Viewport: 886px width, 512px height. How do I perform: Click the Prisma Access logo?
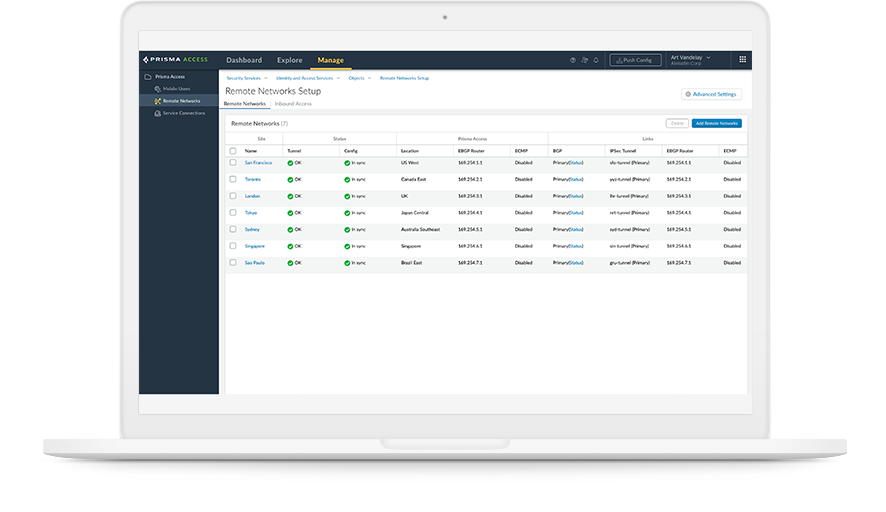pyautogui.click(x=176, y=60)
